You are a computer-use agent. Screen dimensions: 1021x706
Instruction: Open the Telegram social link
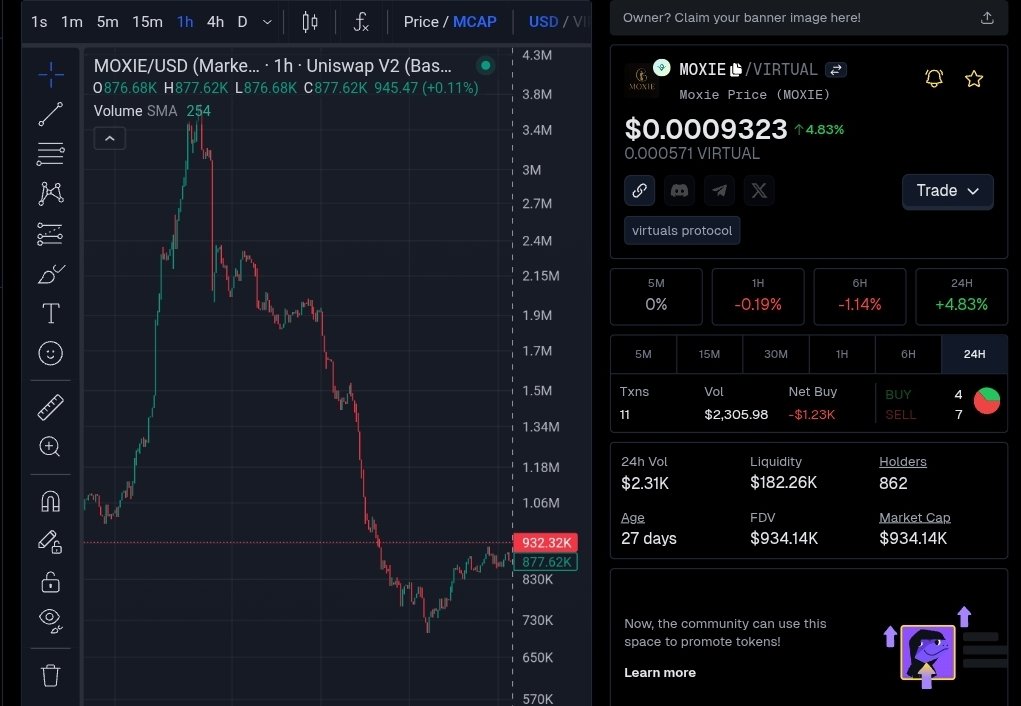(x=719, y=191)
